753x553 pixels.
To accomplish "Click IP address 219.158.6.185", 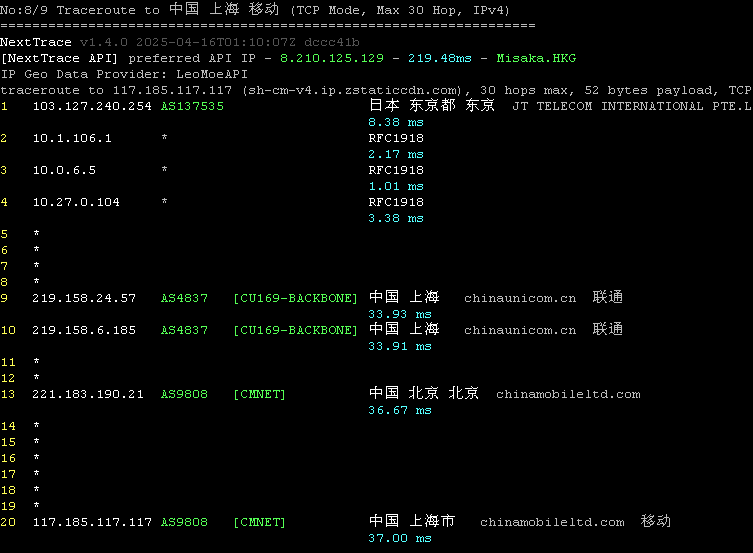I will click(x=84, y=330).
